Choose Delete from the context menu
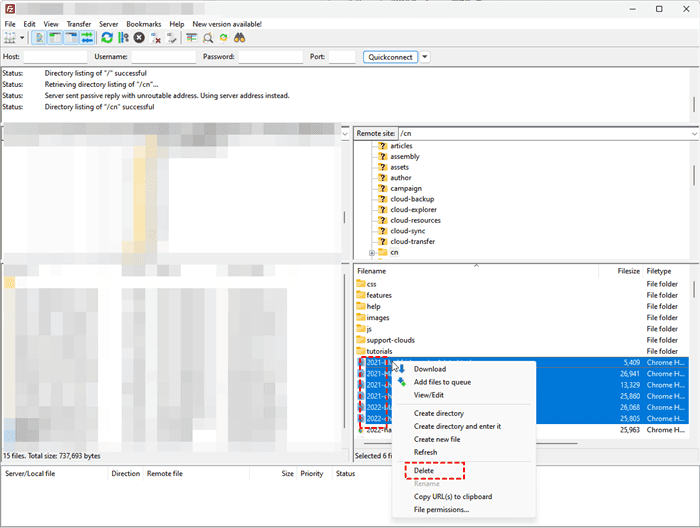 coord(424,470)
